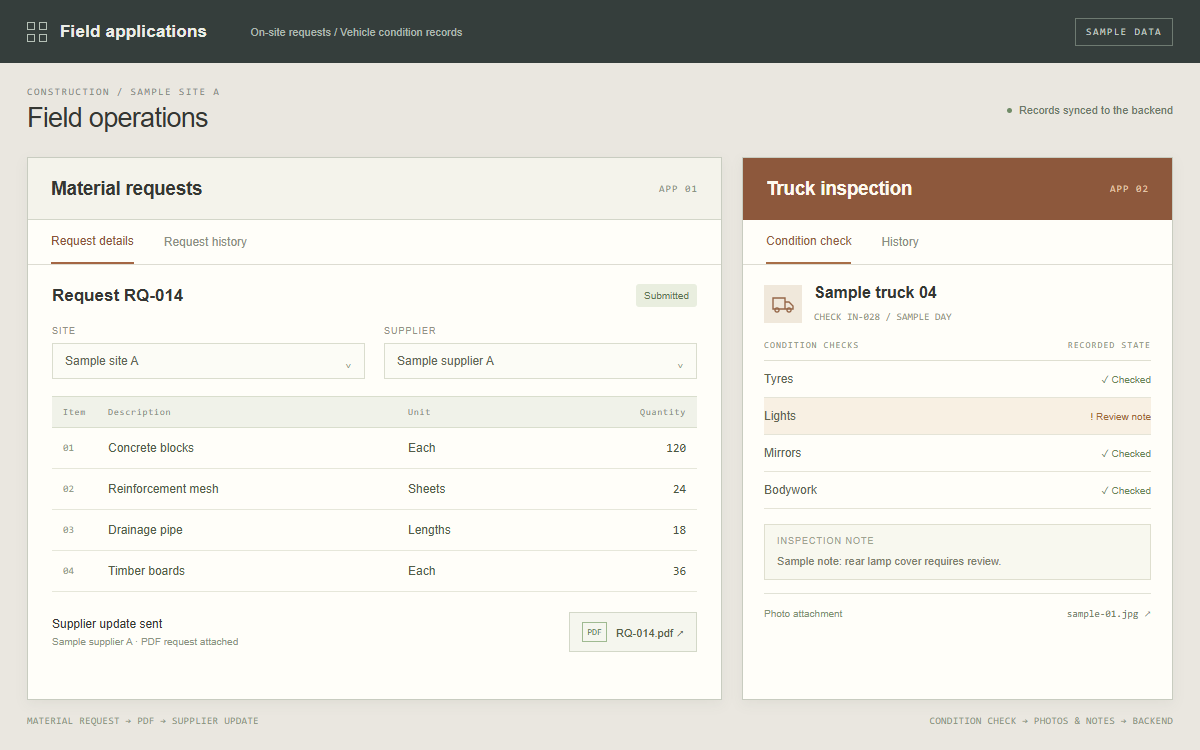Image resolution: width=1200 pixels, height=750 pixels.
Task: Click the quantity 120 cell
Action: 676,448
